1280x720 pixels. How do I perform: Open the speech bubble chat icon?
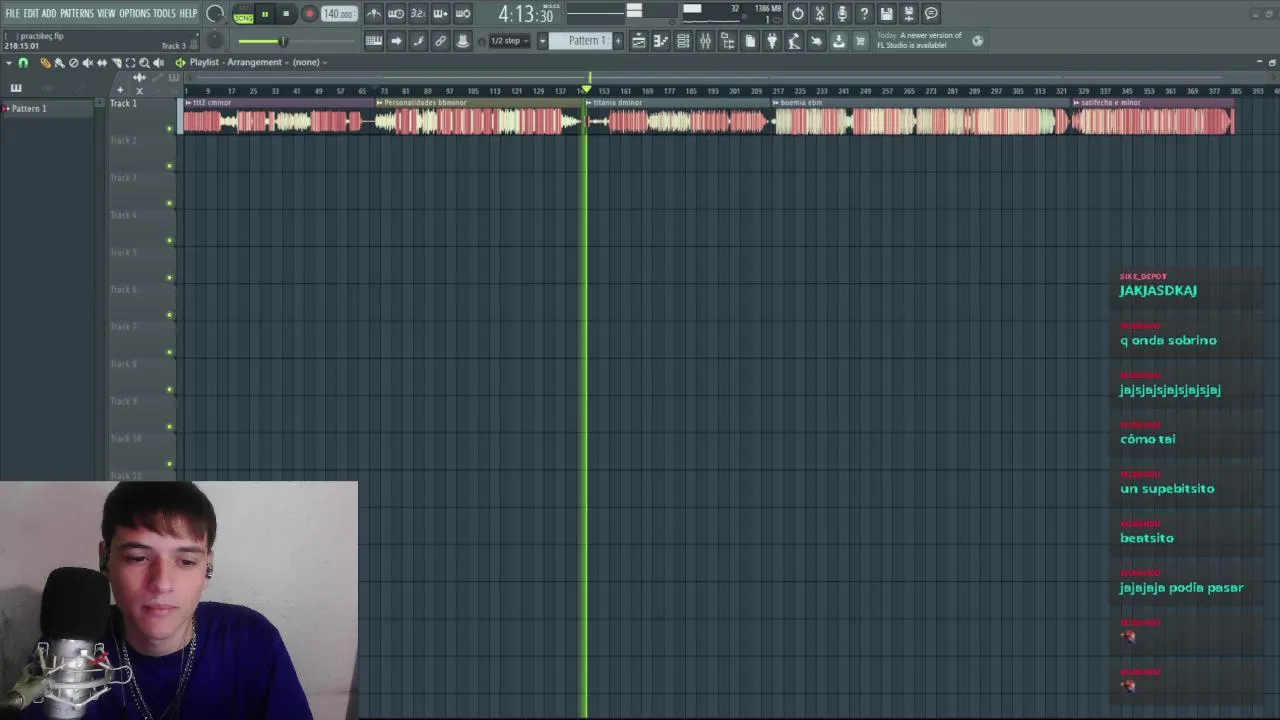[931, 14]
